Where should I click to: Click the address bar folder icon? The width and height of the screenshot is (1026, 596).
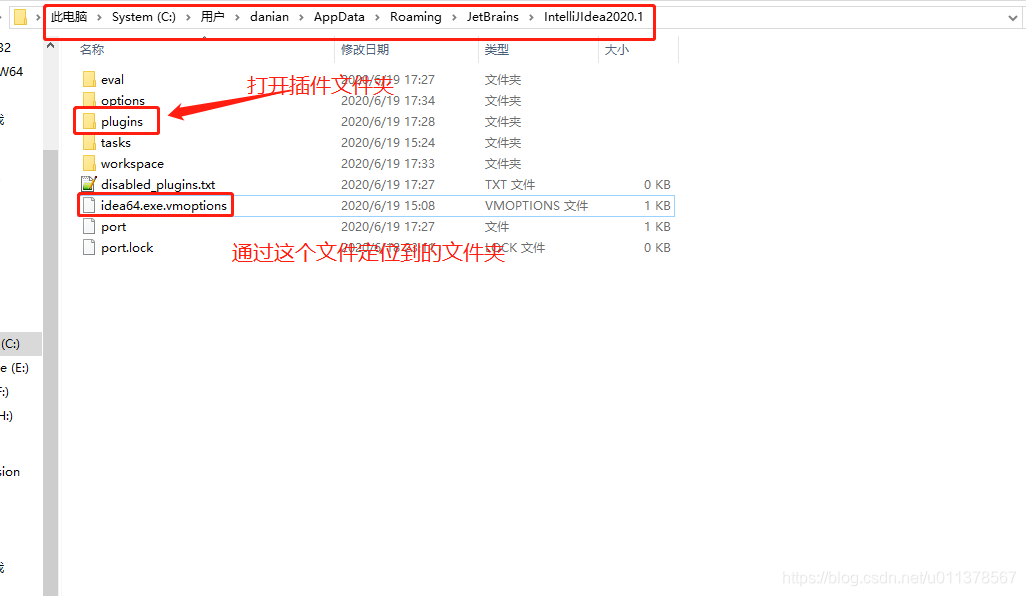[20, 17]
